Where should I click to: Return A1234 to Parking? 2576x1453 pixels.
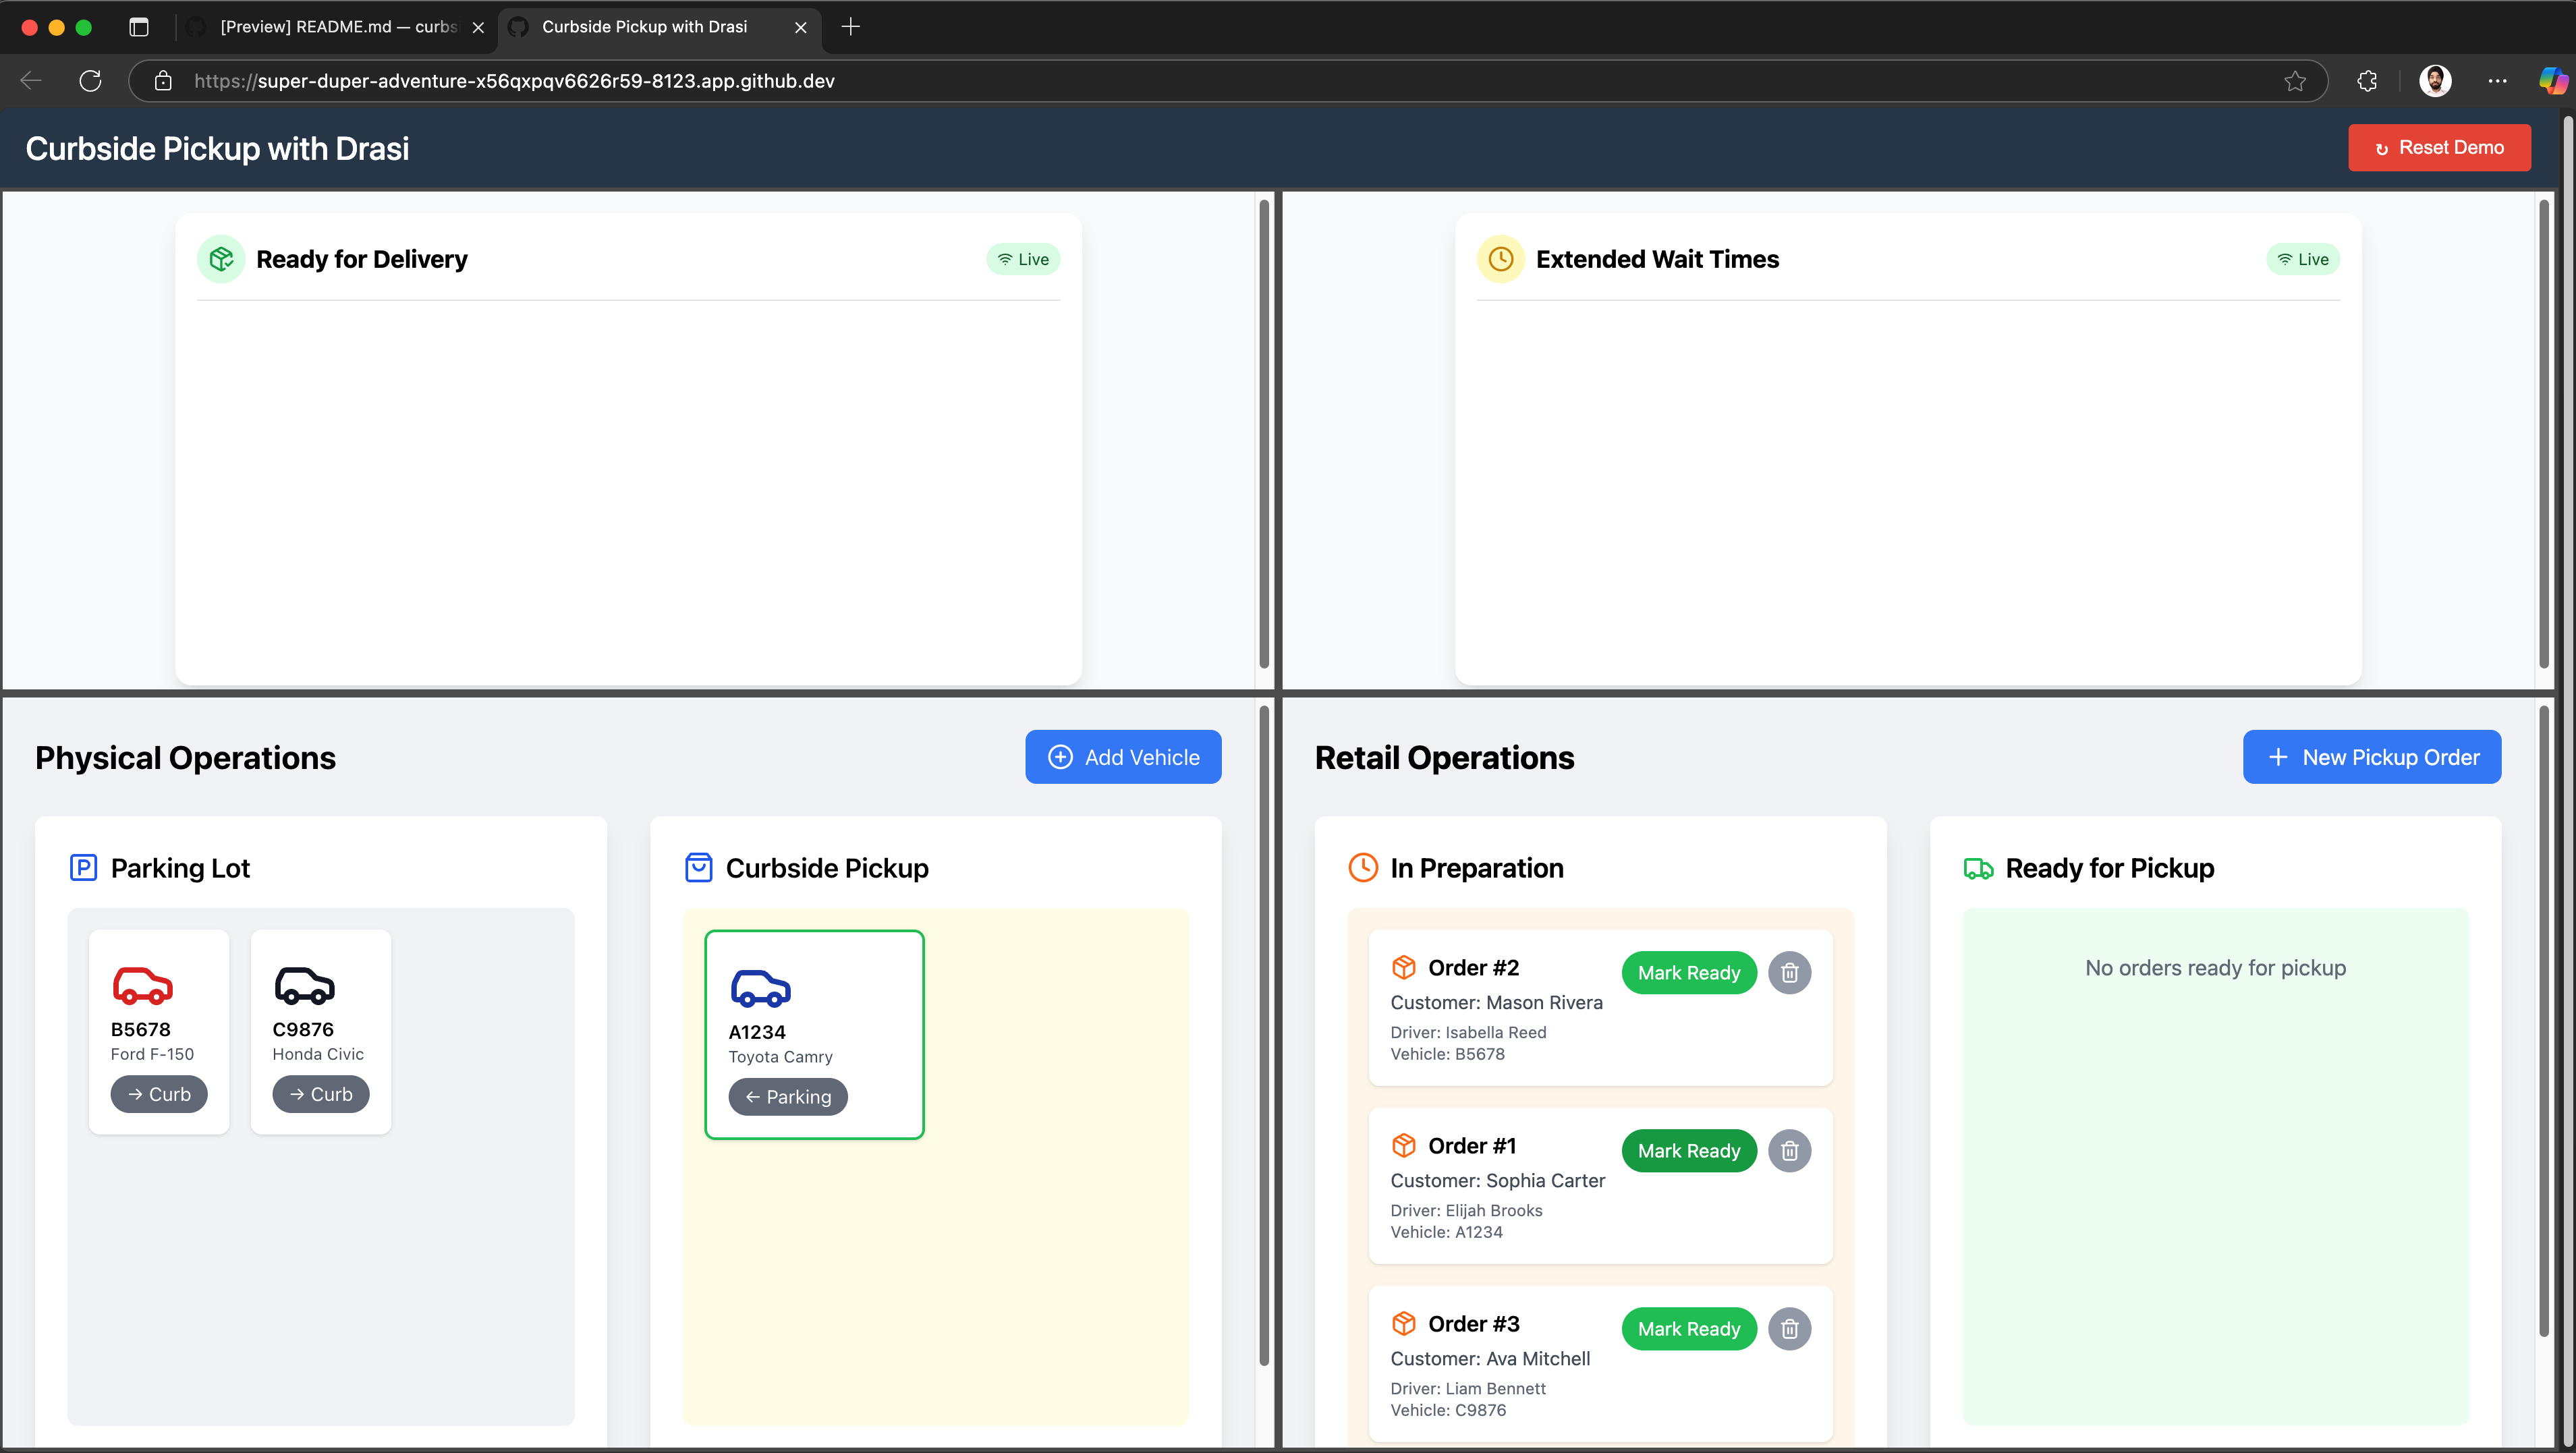pyautogui.click(x=787, y=1097)
